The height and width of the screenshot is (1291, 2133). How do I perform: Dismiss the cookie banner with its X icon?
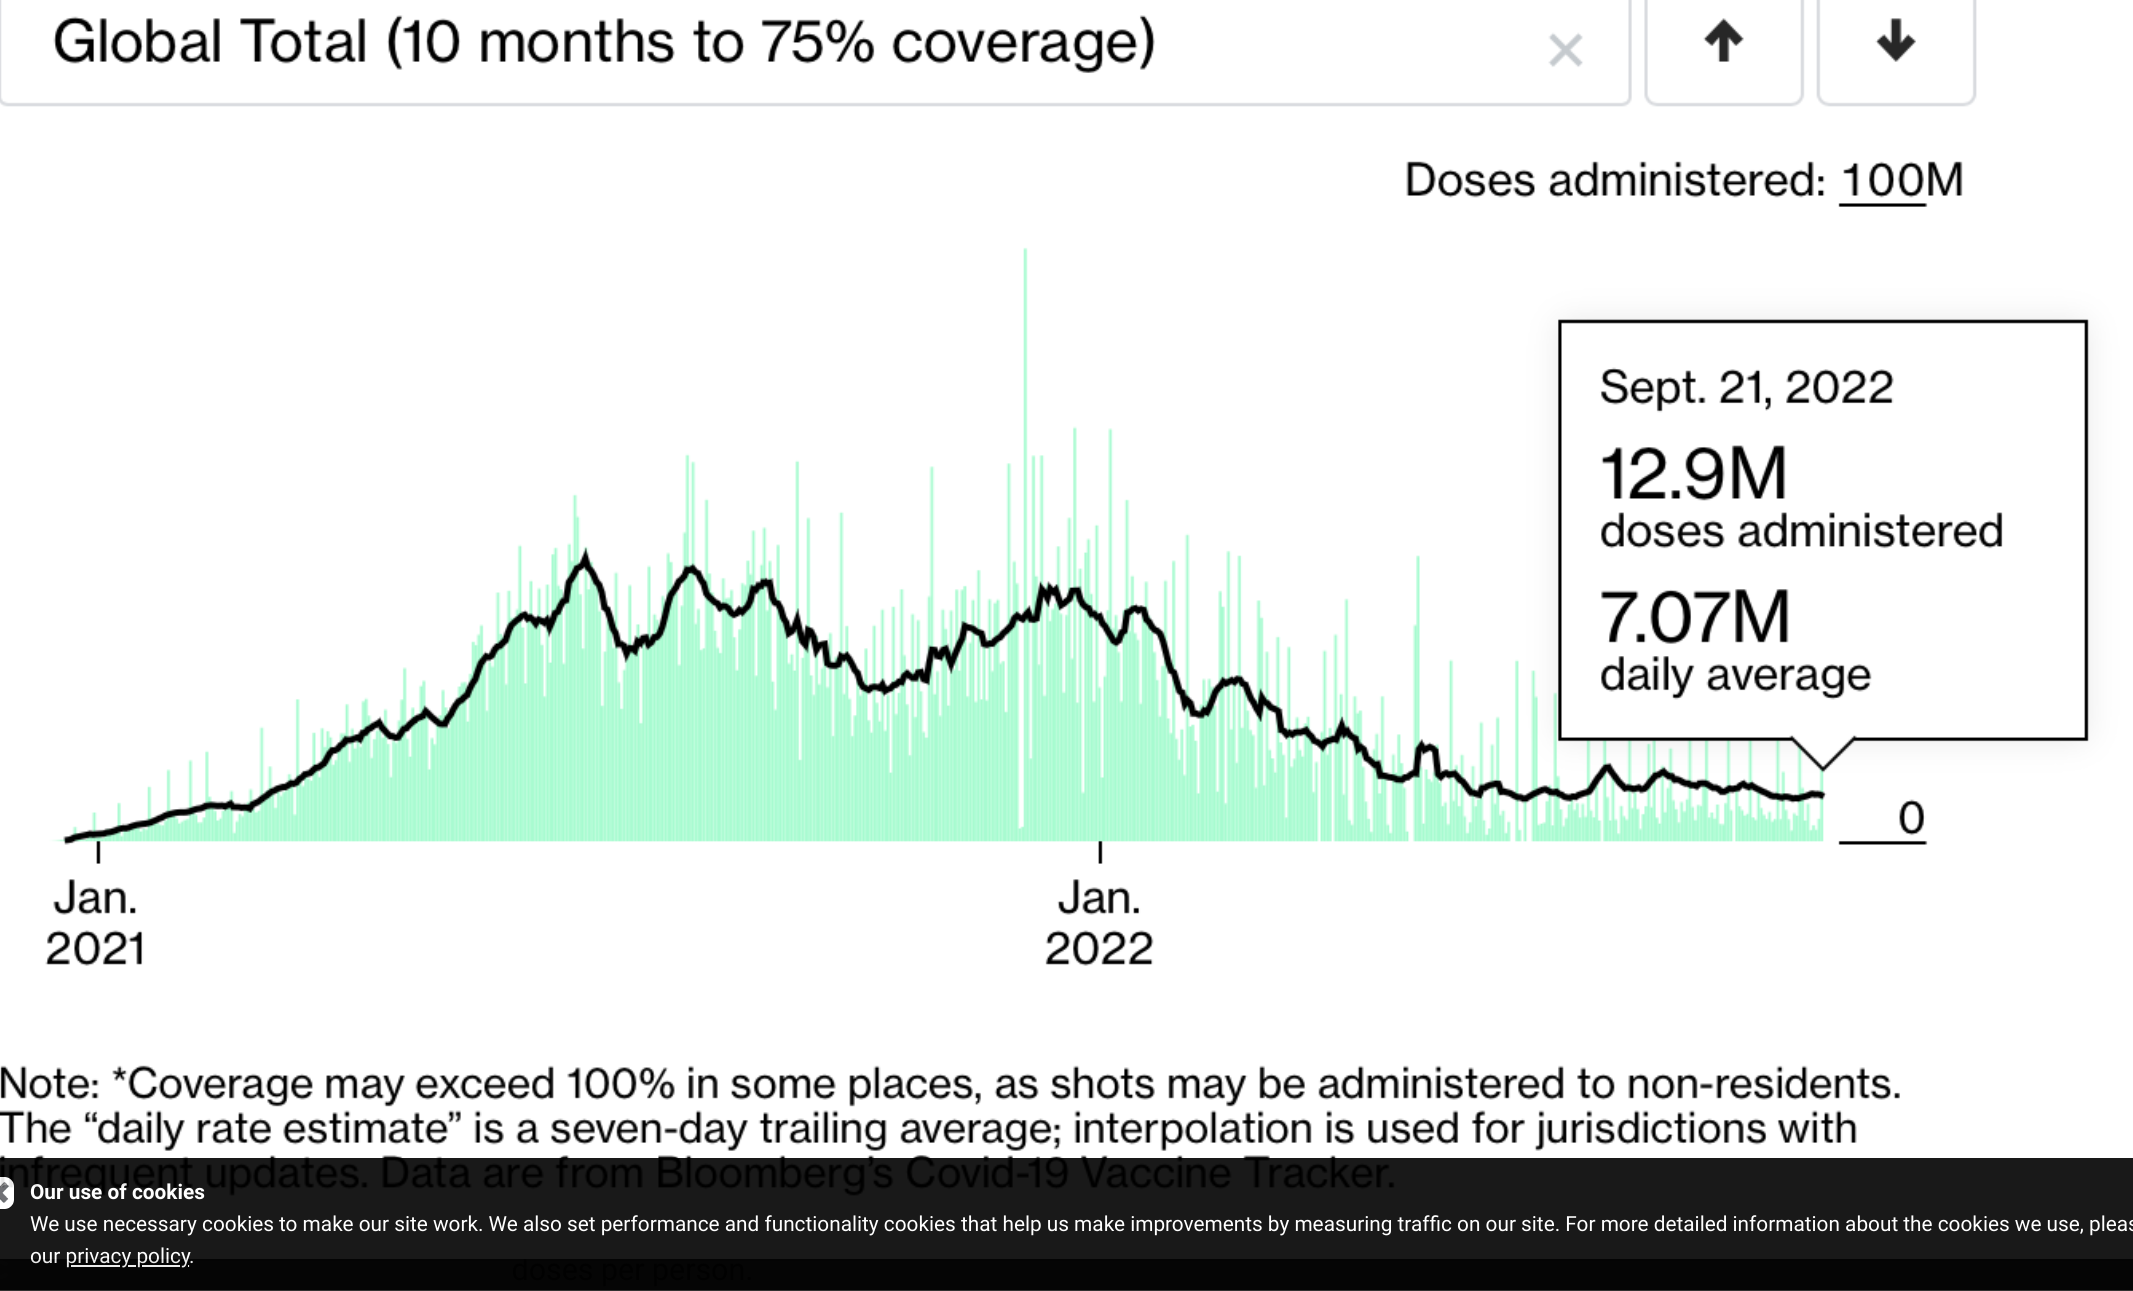[x=6, y=1192]
